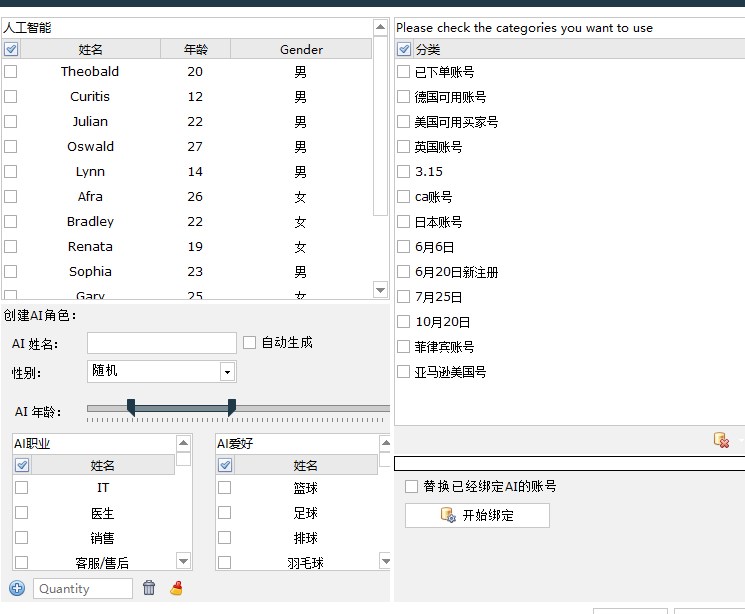The height and width of the screenshot is (614, 745).
Task: Click the 美国可用买家号 category label
Action: point(456,122)
